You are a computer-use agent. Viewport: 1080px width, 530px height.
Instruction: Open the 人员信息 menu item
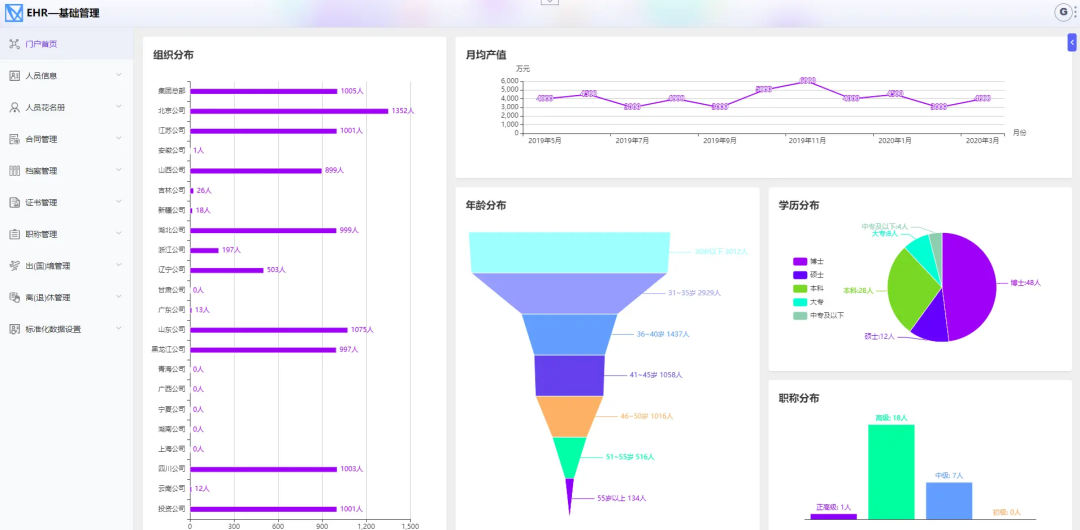67,76
